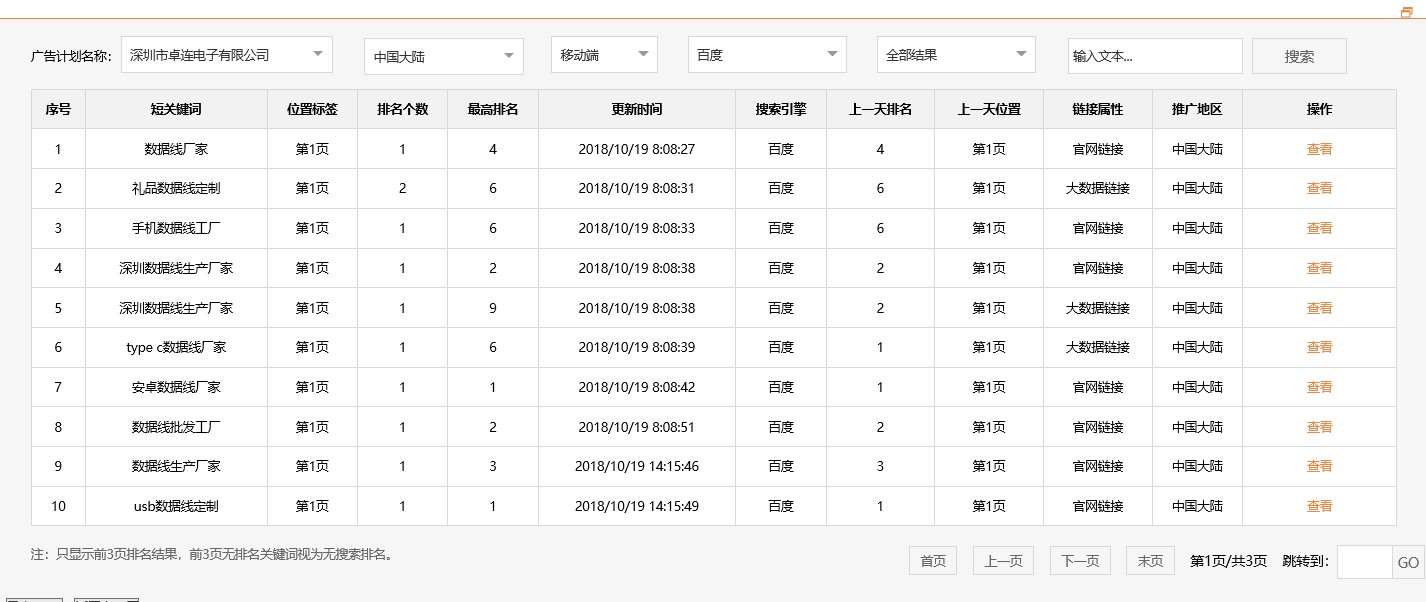Jump to the last page using 末页
Screen dimensions: 1426x602
1149,560
